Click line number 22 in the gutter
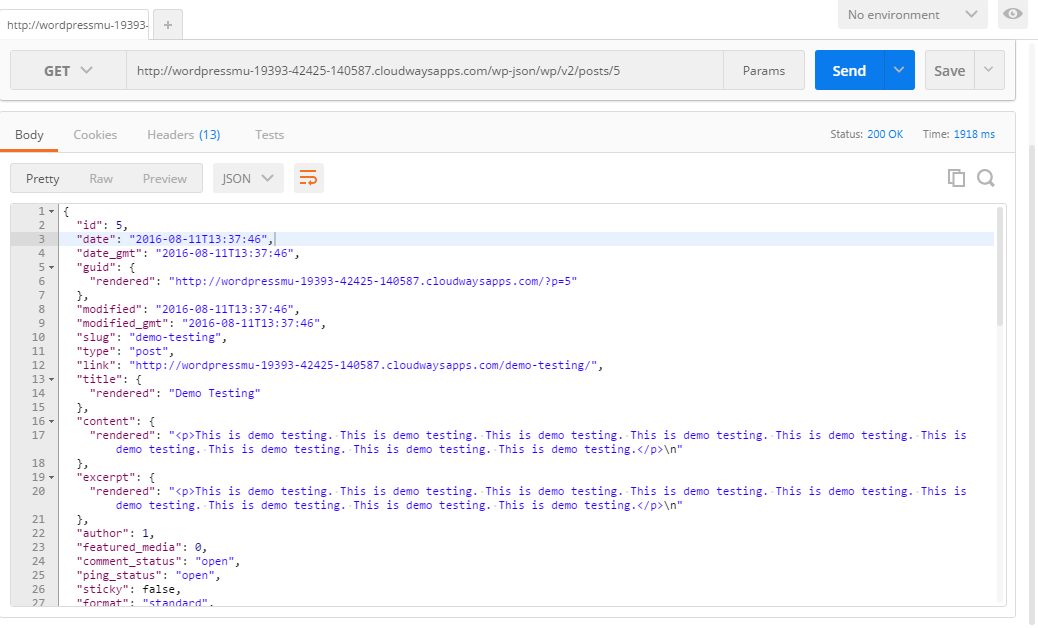The width and height of the screenshot is (1038, 628). pyautogui.click(x=38, y=533)
